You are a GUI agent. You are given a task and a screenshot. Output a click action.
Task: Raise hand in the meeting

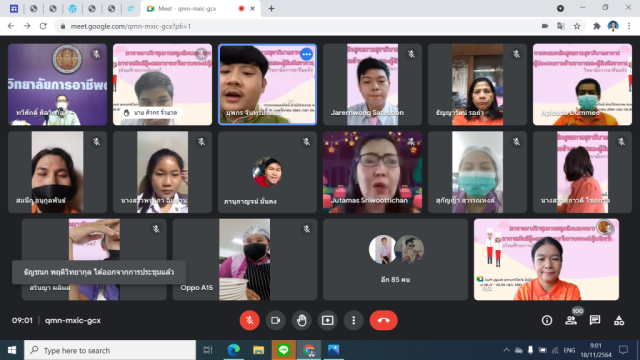302,320
